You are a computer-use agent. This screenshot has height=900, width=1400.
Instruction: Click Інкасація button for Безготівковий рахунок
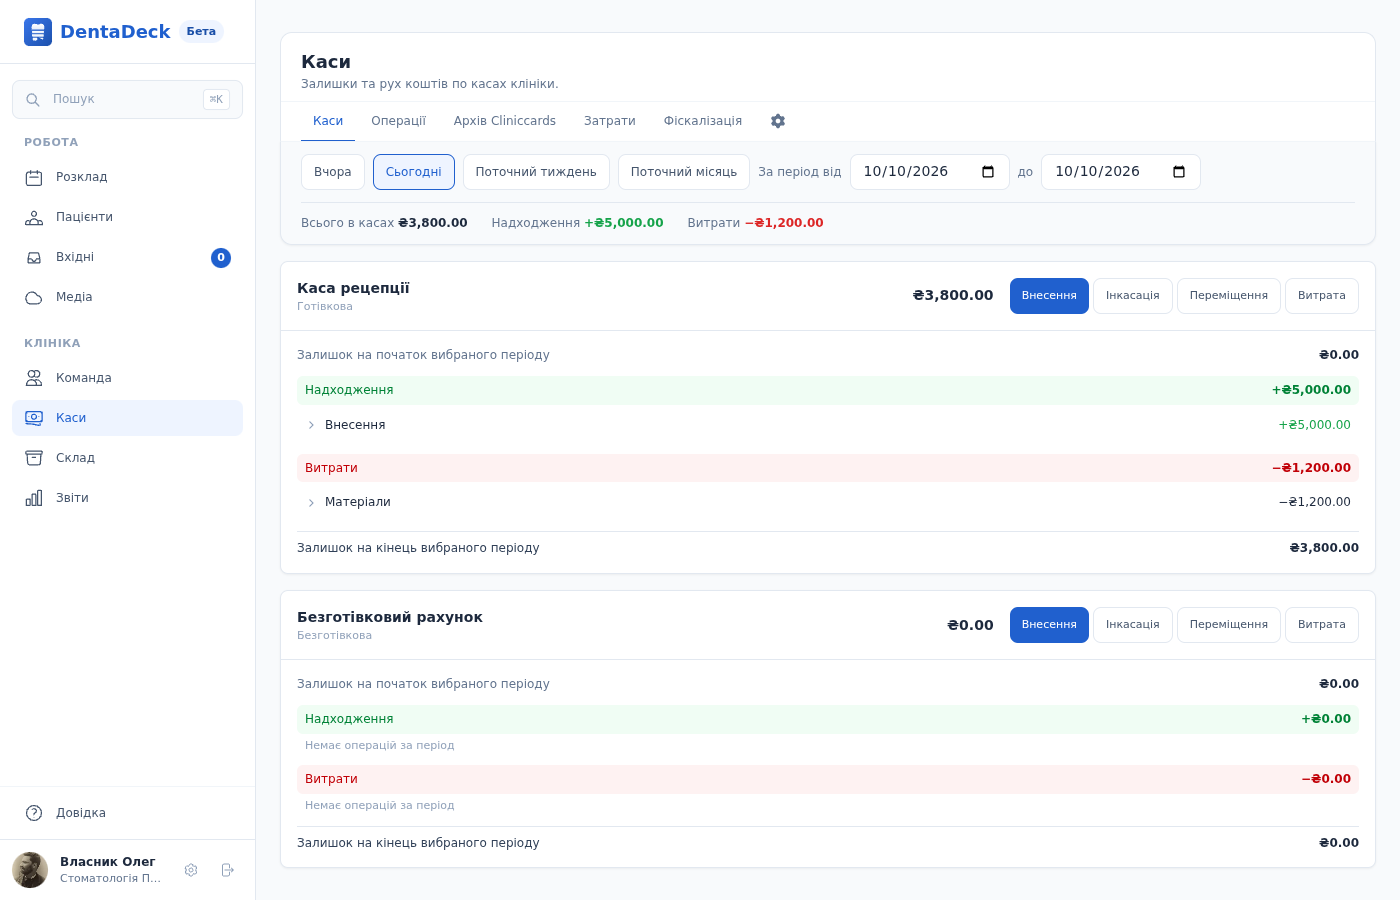click(1133, 625)
